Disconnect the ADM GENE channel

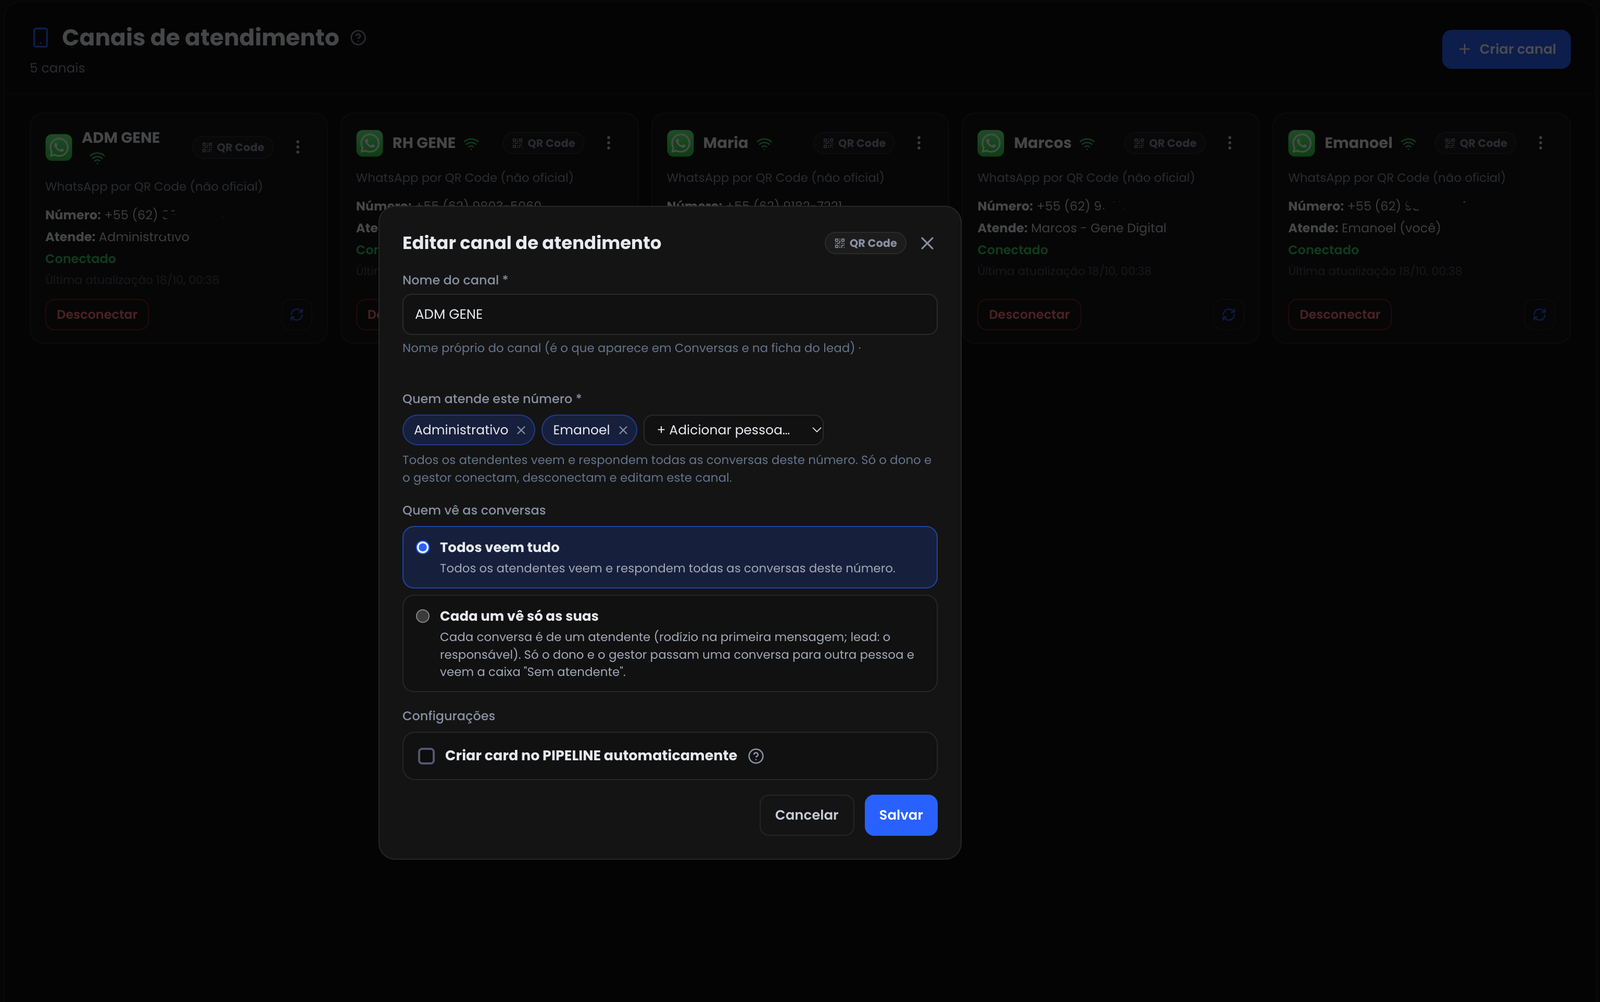pyautogui.click(x=97, y=315)
